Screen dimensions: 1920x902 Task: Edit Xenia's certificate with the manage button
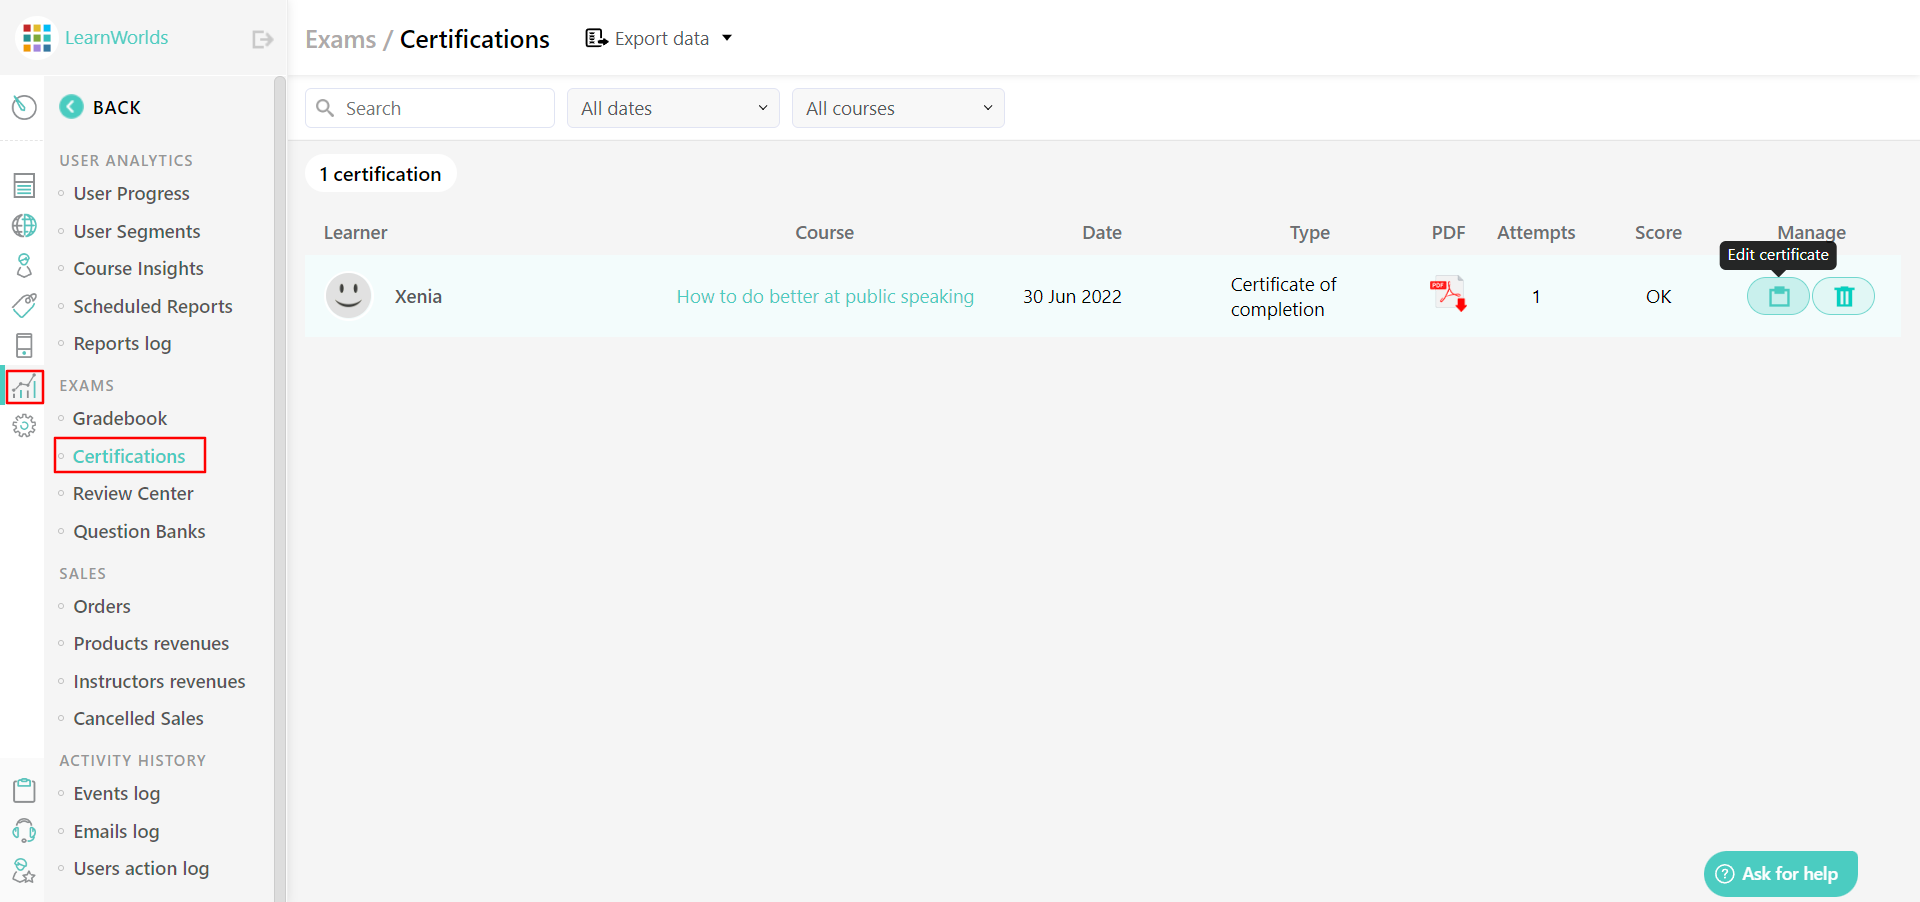coord(1777,296)
